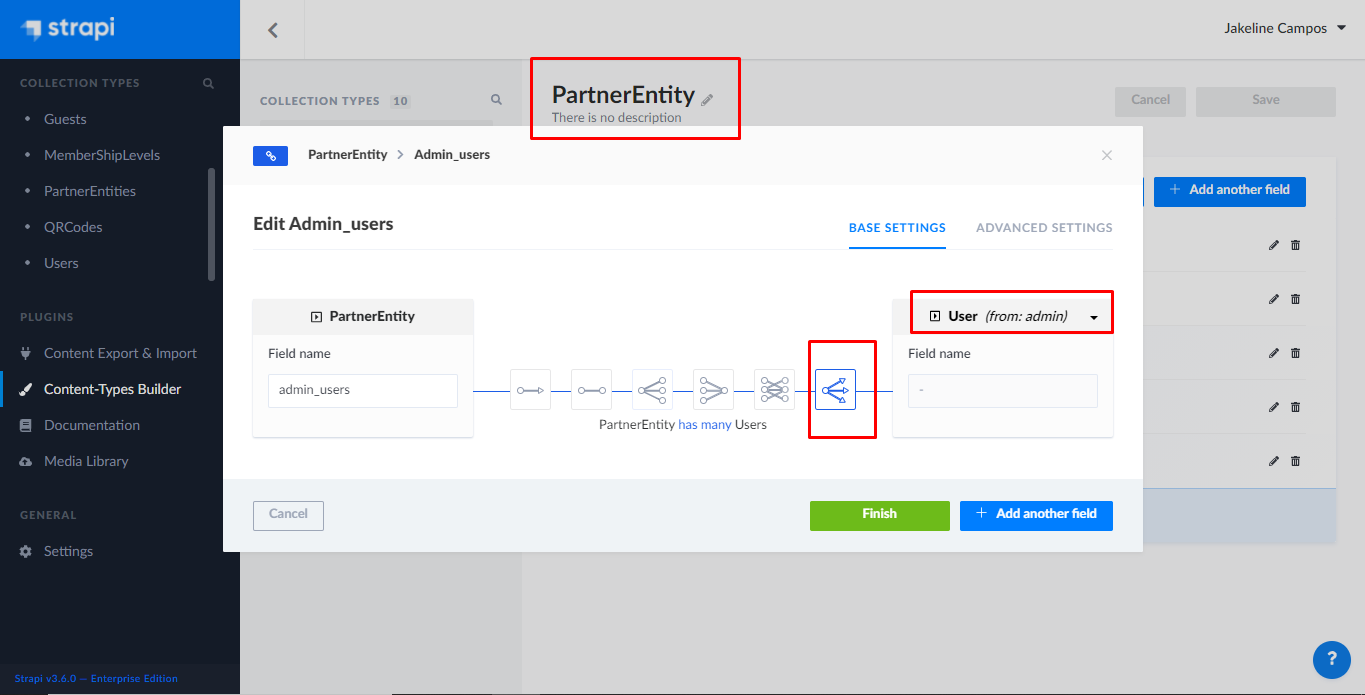Open Media Library in the sidebar

(86, 461)
